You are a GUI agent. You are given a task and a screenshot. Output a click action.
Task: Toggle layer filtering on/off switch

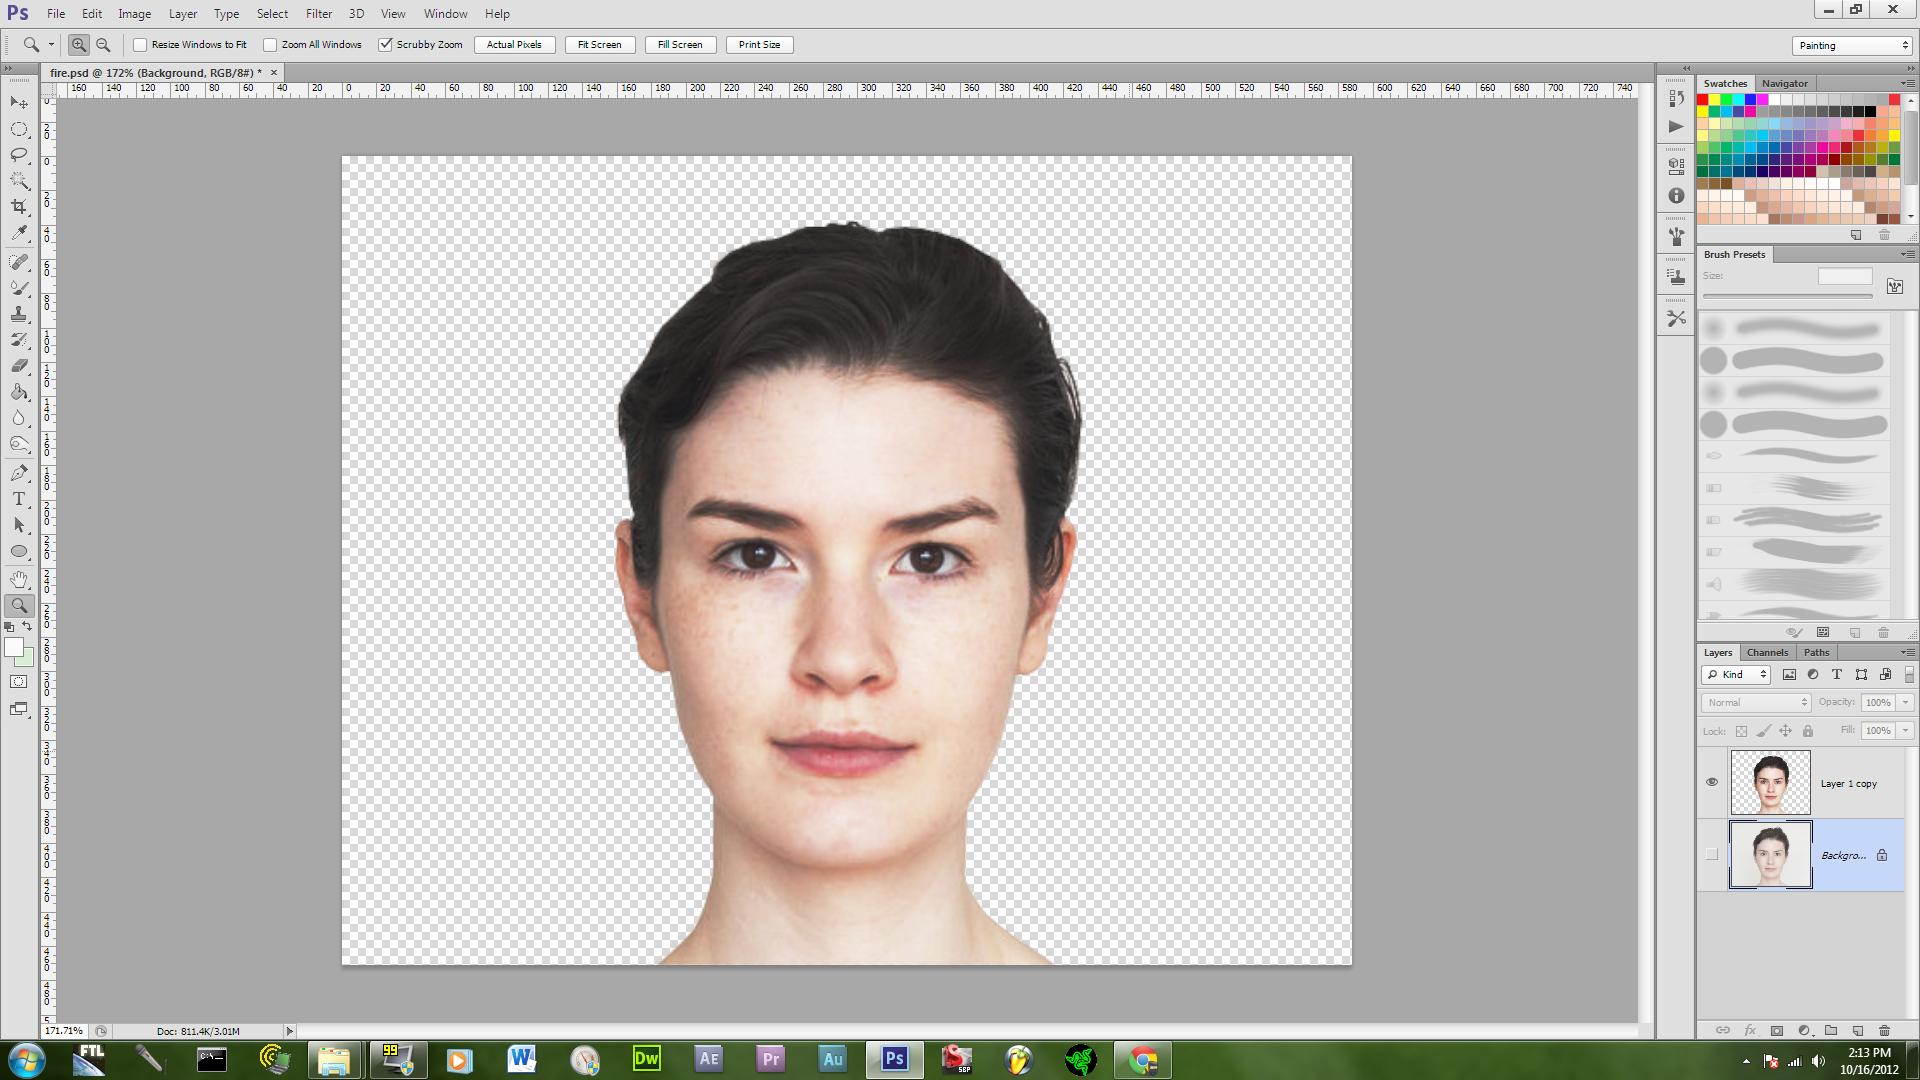(x=1909, y=675)
